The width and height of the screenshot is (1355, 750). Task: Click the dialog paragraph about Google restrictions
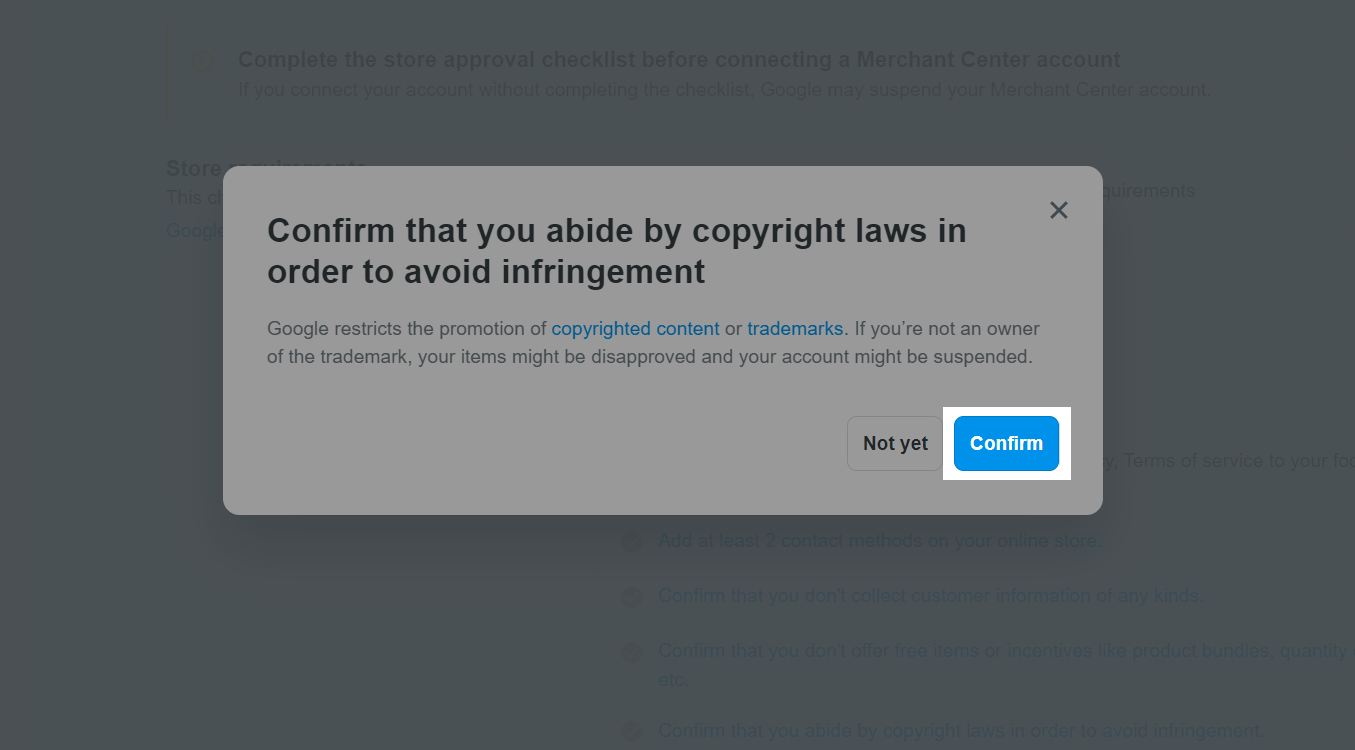click(653, 342)
